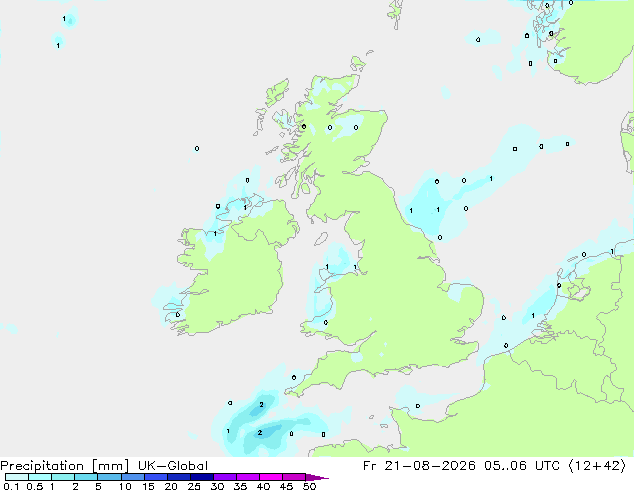Screen dimensions: 634x490
Task: Select the violet swatch between 35 and 40
Action: [248, 477]
